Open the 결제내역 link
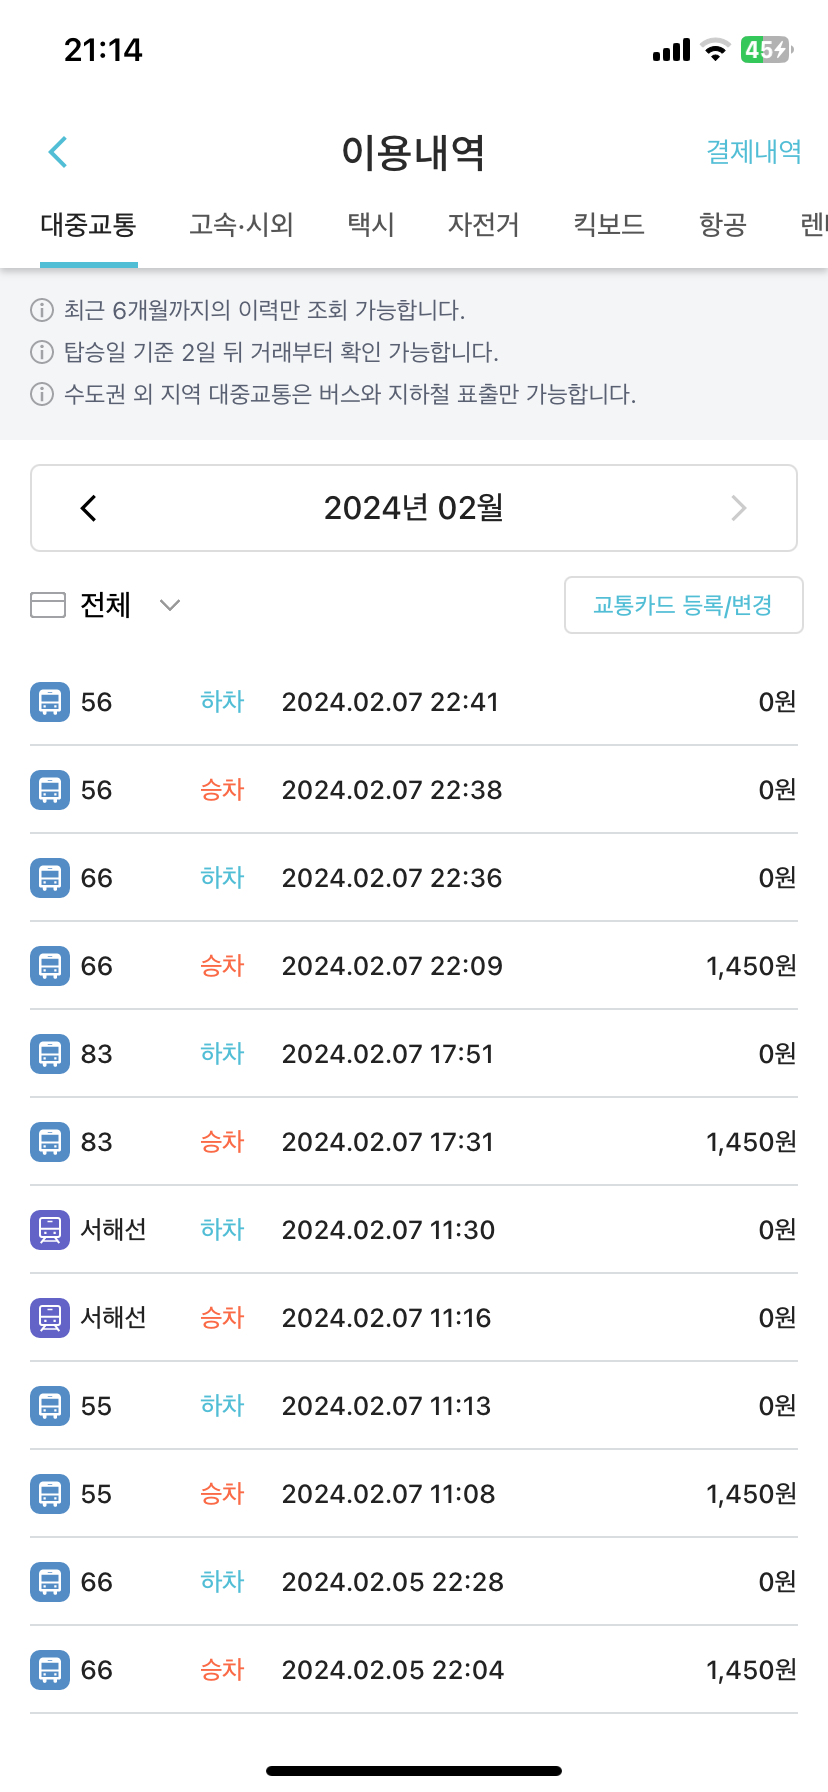This screenshot has width=828, height=1792. [x=754, y=152]
